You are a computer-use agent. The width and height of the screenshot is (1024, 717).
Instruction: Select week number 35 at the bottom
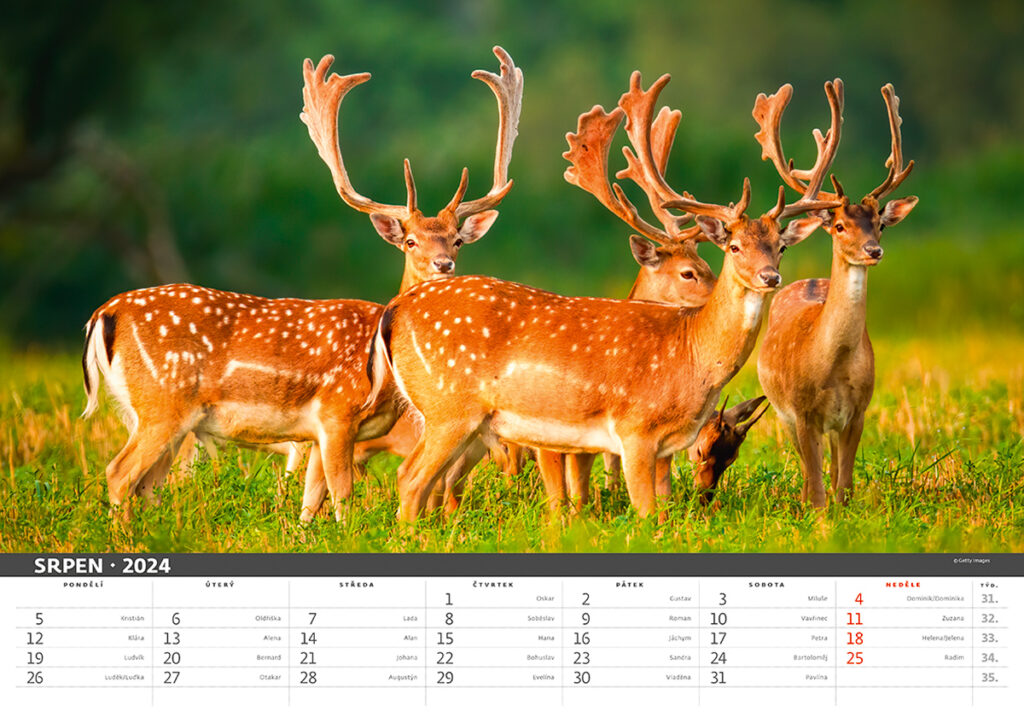point(989,677)
